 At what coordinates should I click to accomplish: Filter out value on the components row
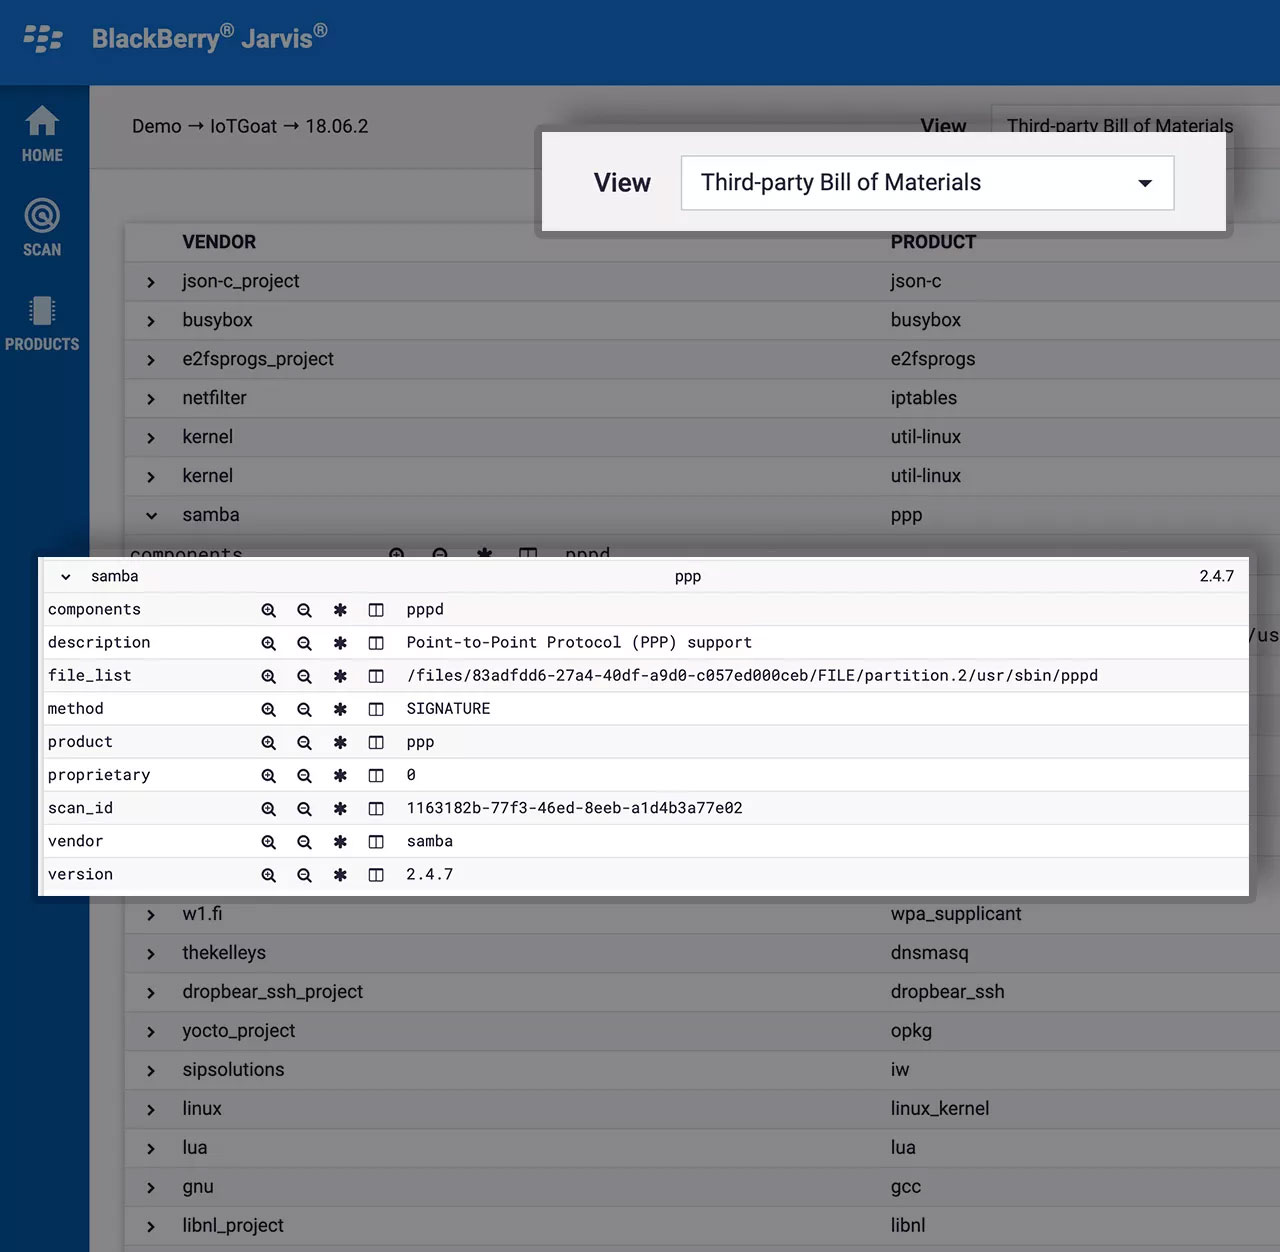click(x=304, y=610)
